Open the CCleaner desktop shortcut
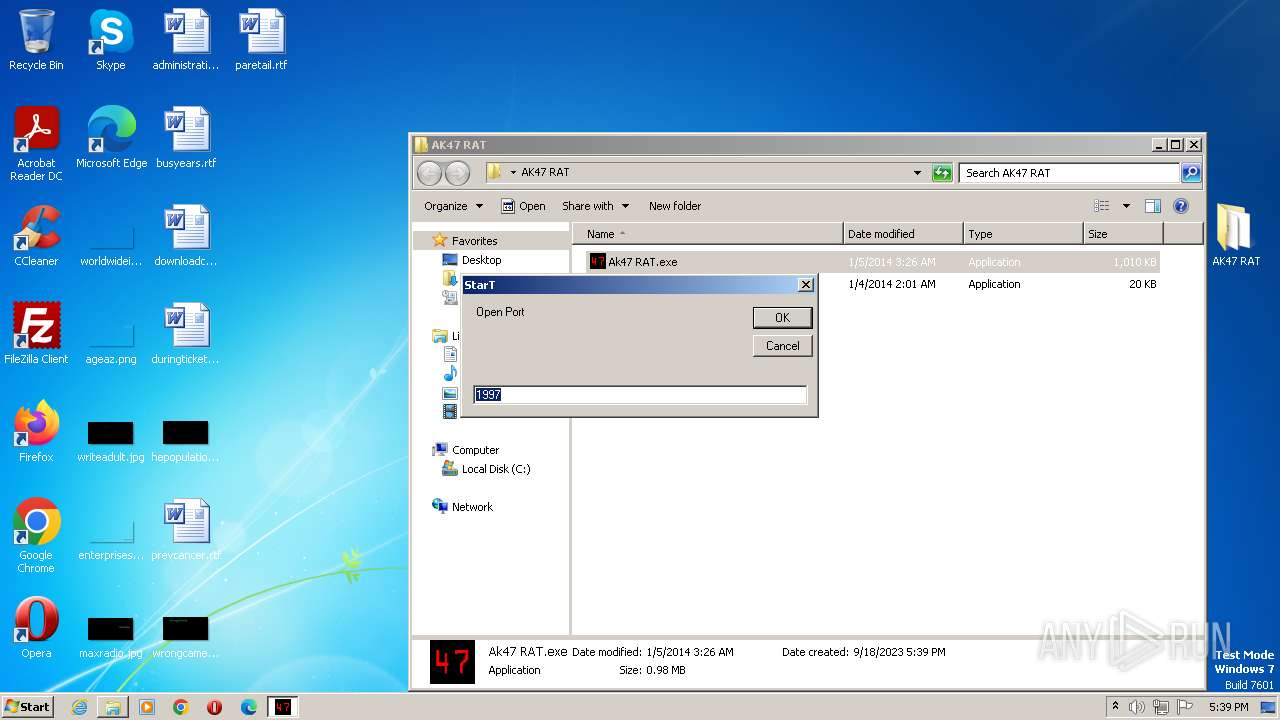Image resolution: width=1280 pixels, height=720 pixels. point(36,236)
